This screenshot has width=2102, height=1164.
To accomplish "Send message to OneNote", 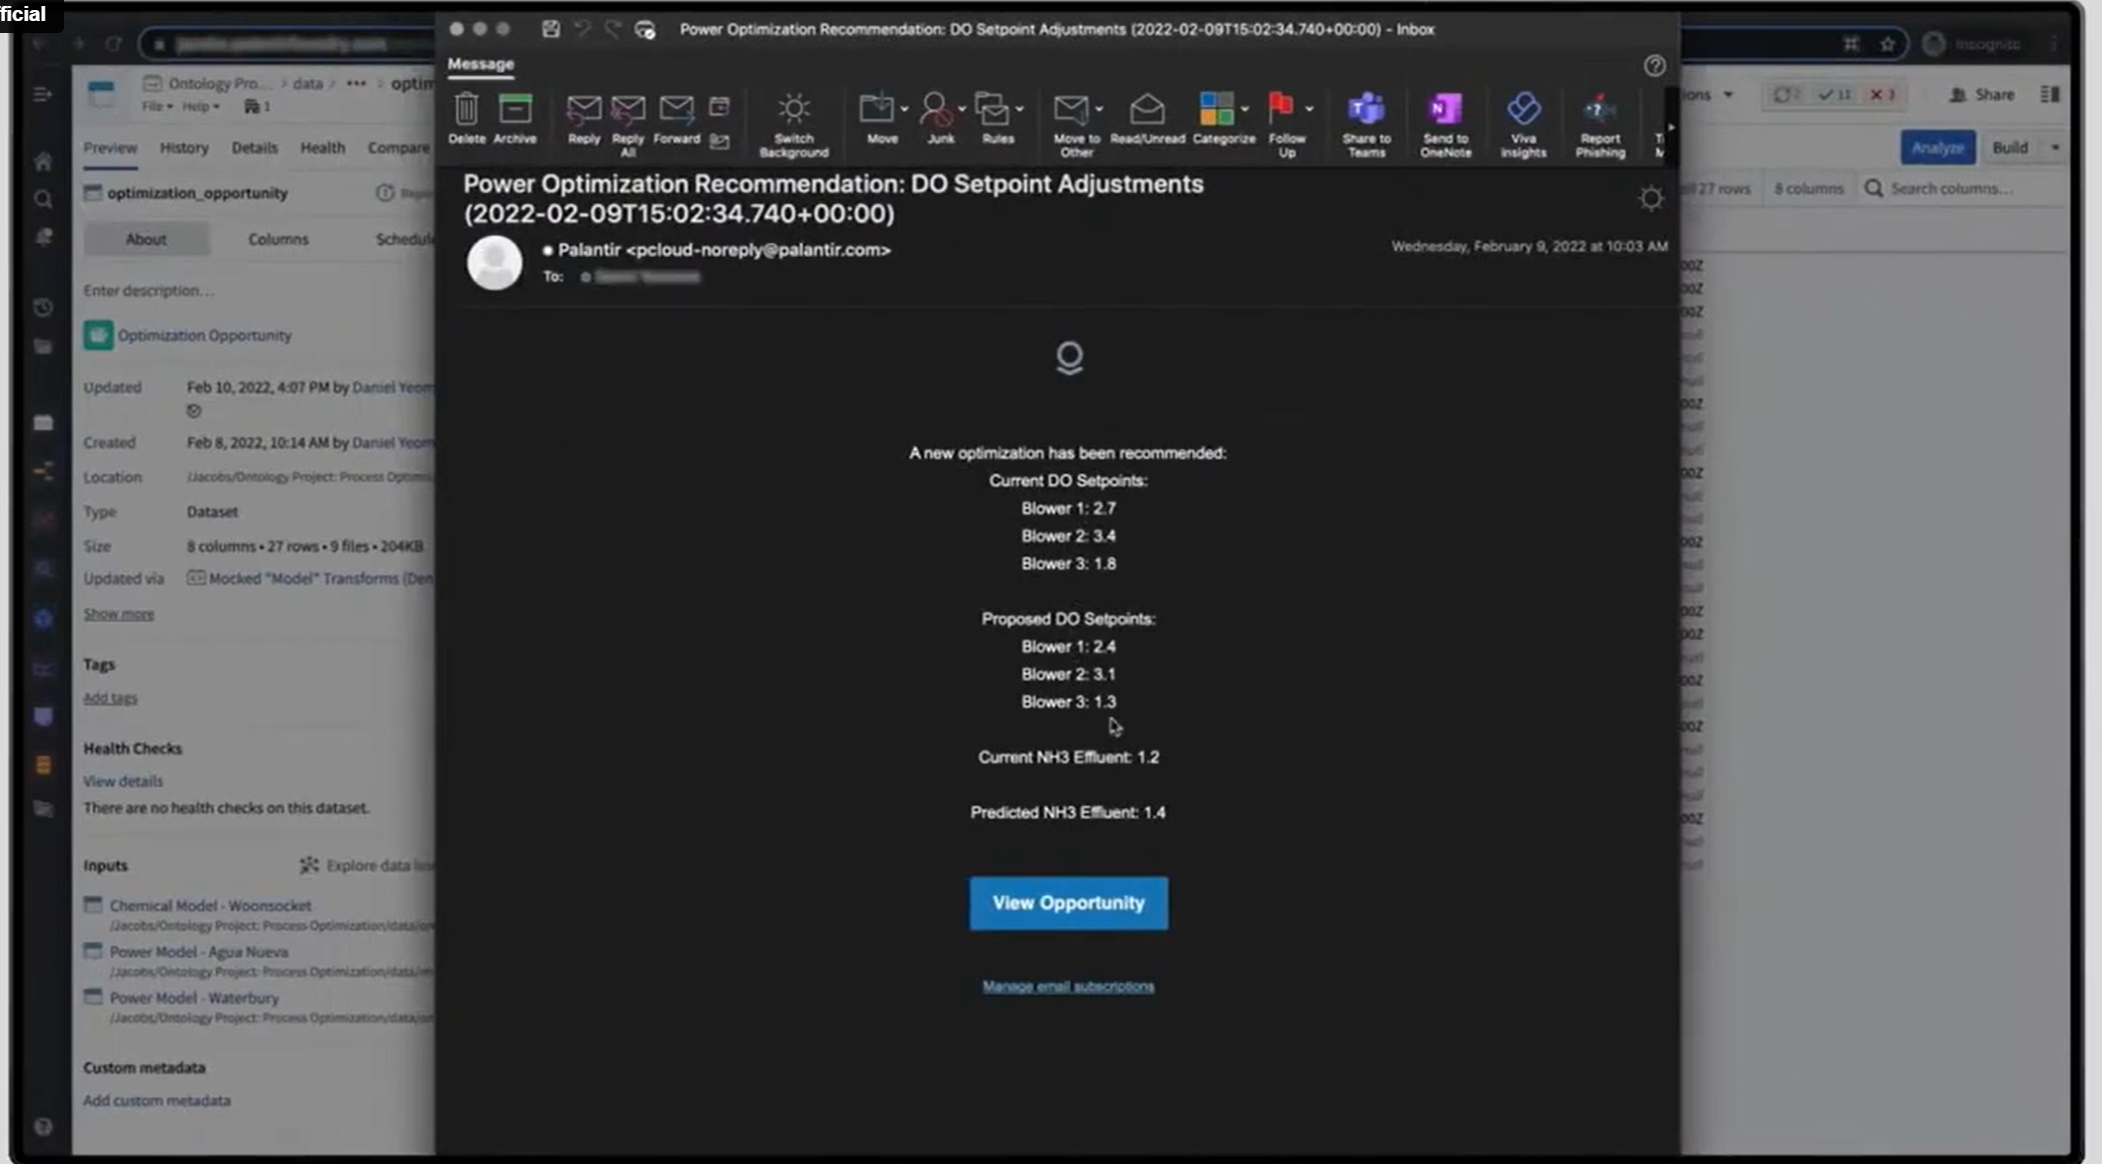I will pyautogui.click(x=1445, y=124).
